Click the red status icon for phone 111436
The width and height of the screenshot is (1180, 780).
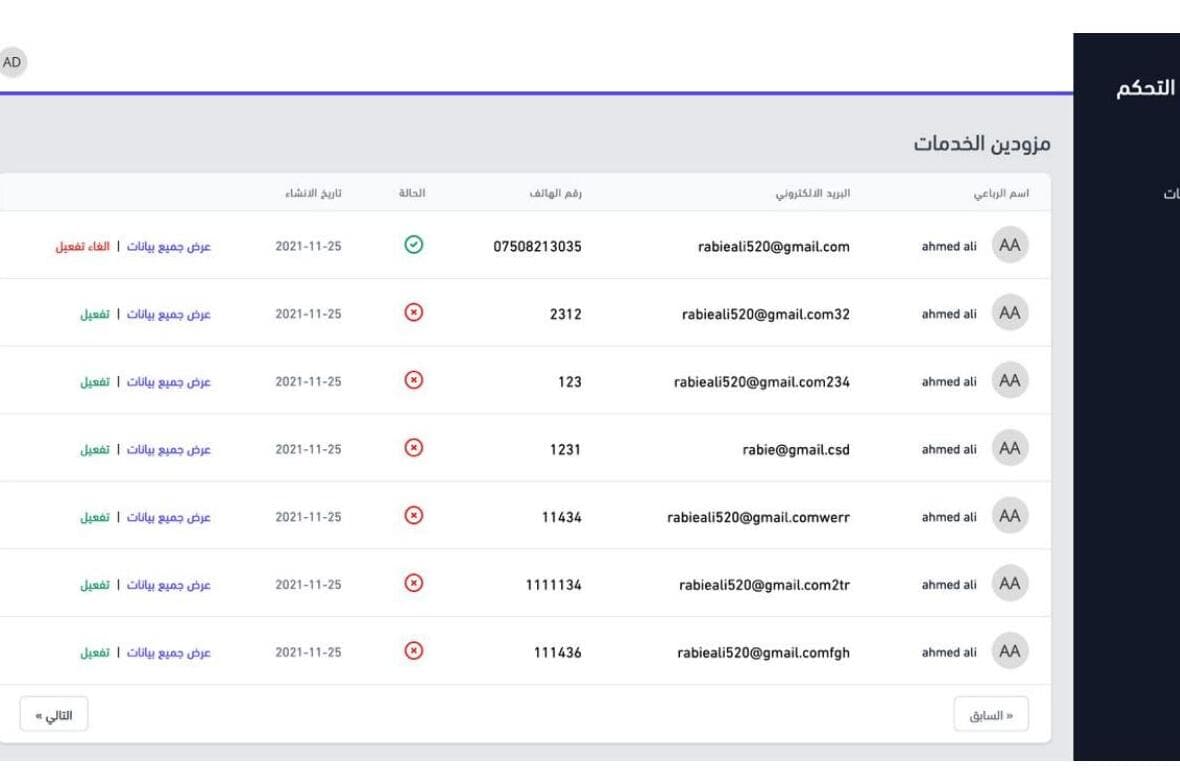tap(413, 651)
